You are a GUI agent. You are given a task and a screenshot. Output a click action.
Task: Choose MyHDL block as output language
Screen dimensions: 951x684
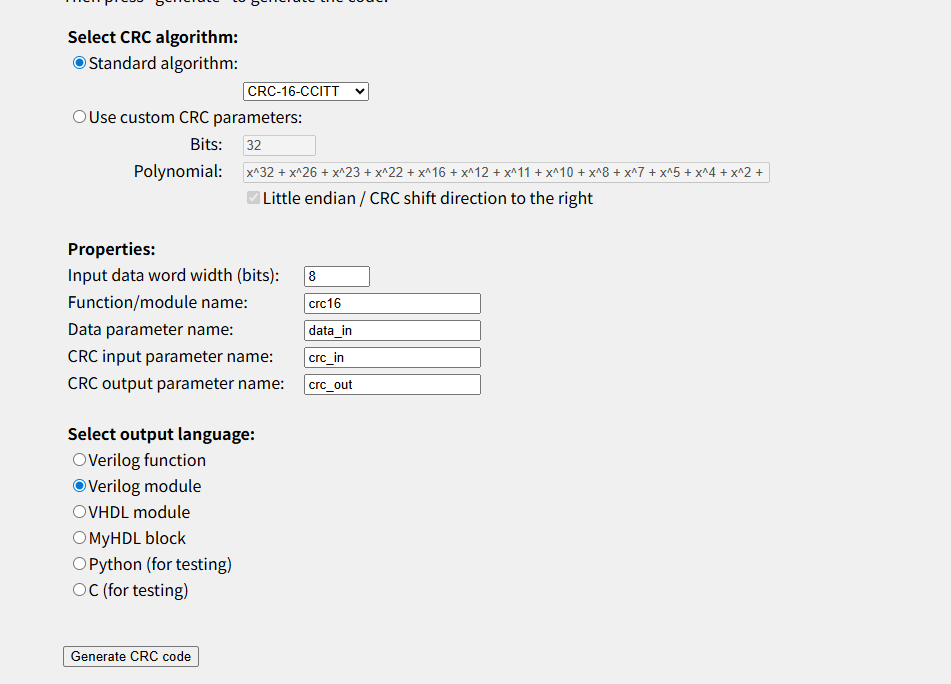(x=80, y=538)
